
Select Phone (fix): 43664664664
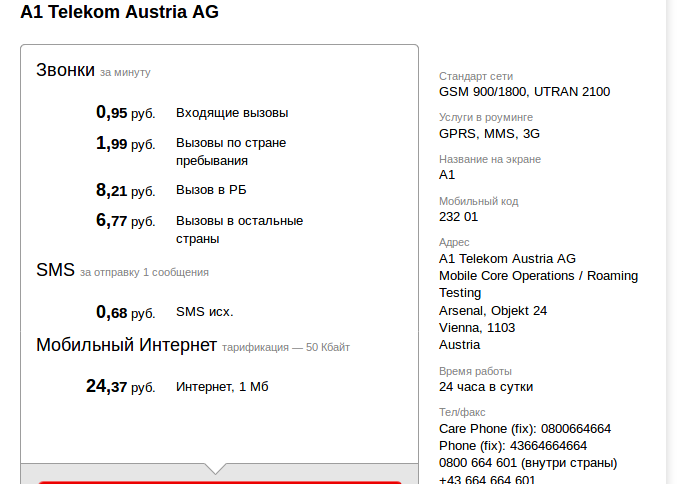coord(512,446)
